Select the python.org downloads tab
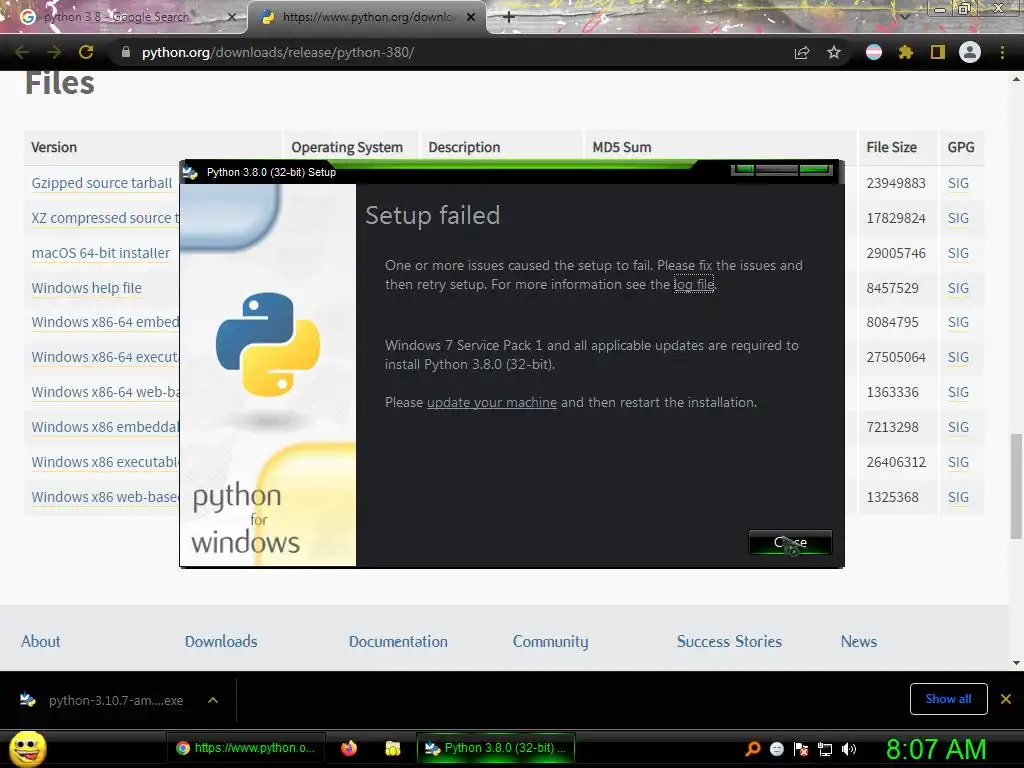Image resolution: width=1024 pixels, height=768 pixels. pos(367,17)
